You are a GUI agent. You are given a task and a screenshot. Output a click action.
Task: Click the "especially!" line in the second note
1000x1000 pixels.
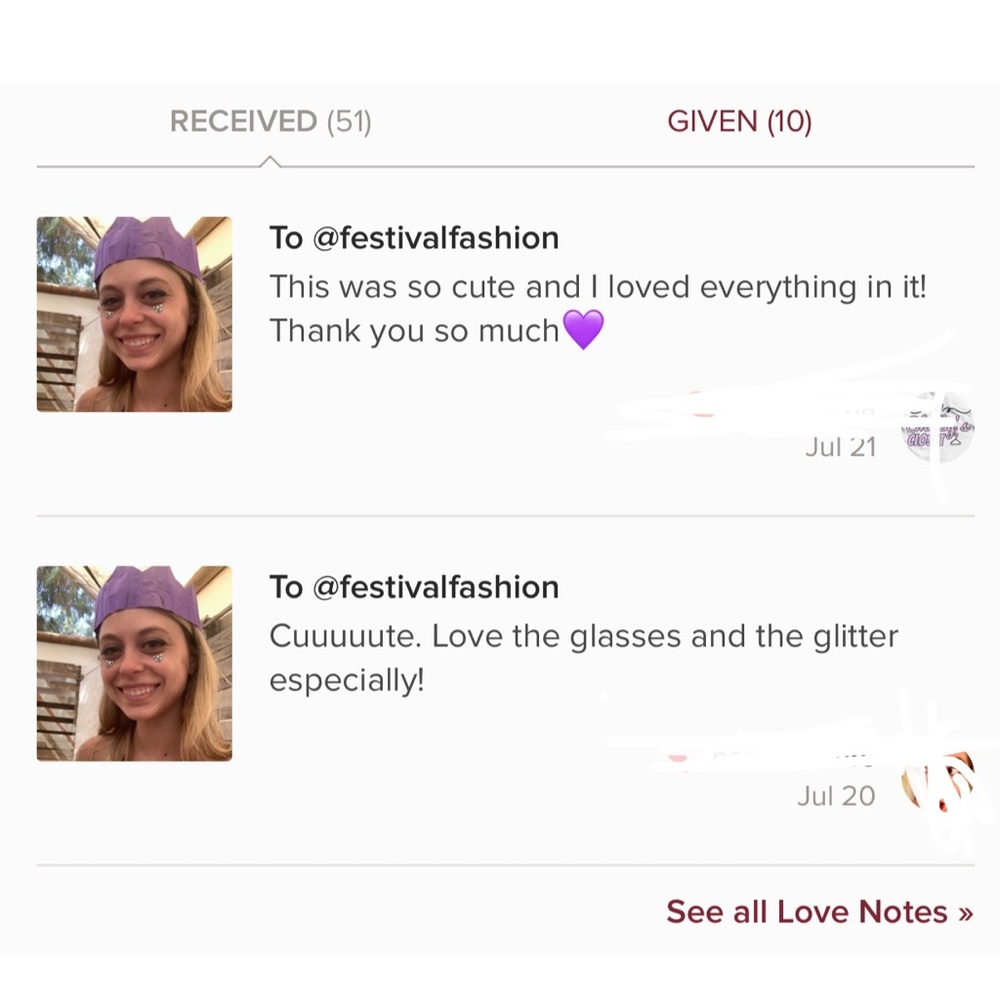(347, 680)
